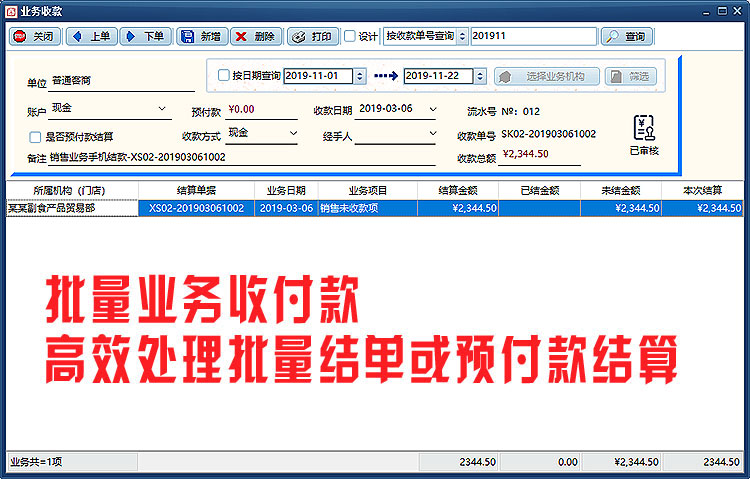Viewport: 750px width, 479px height.
Task: Select the 某某副食产品贸易部 row cell
Action: tap(72, 208)
